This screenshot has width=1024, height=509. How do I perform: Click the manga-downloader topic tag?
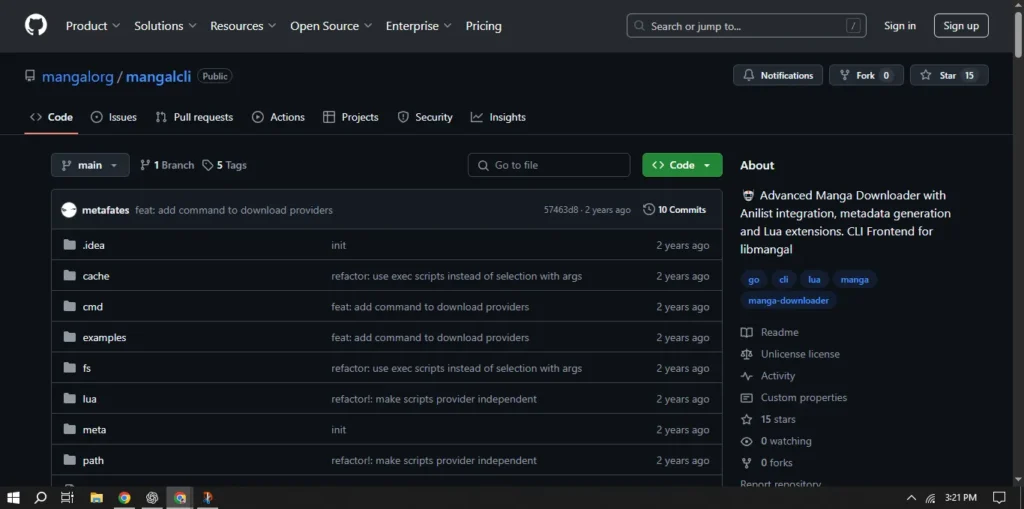[789, 300]
